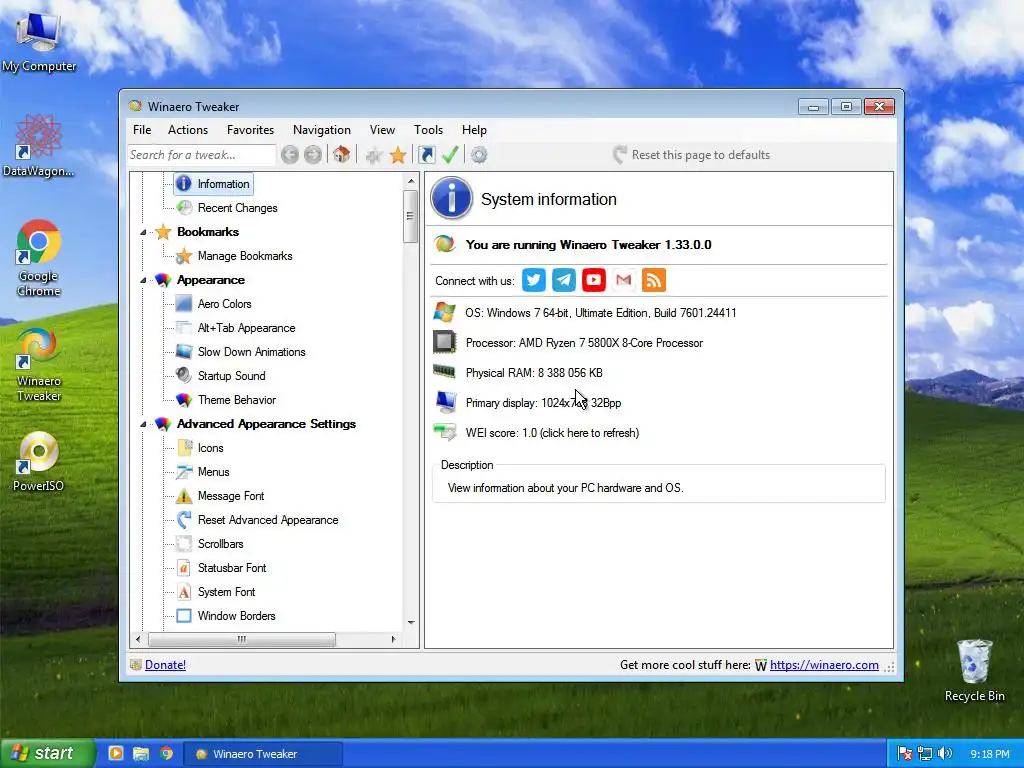Click the Windows start button
The width and height of the screenshot is (1024, 768).
point(47,754)
